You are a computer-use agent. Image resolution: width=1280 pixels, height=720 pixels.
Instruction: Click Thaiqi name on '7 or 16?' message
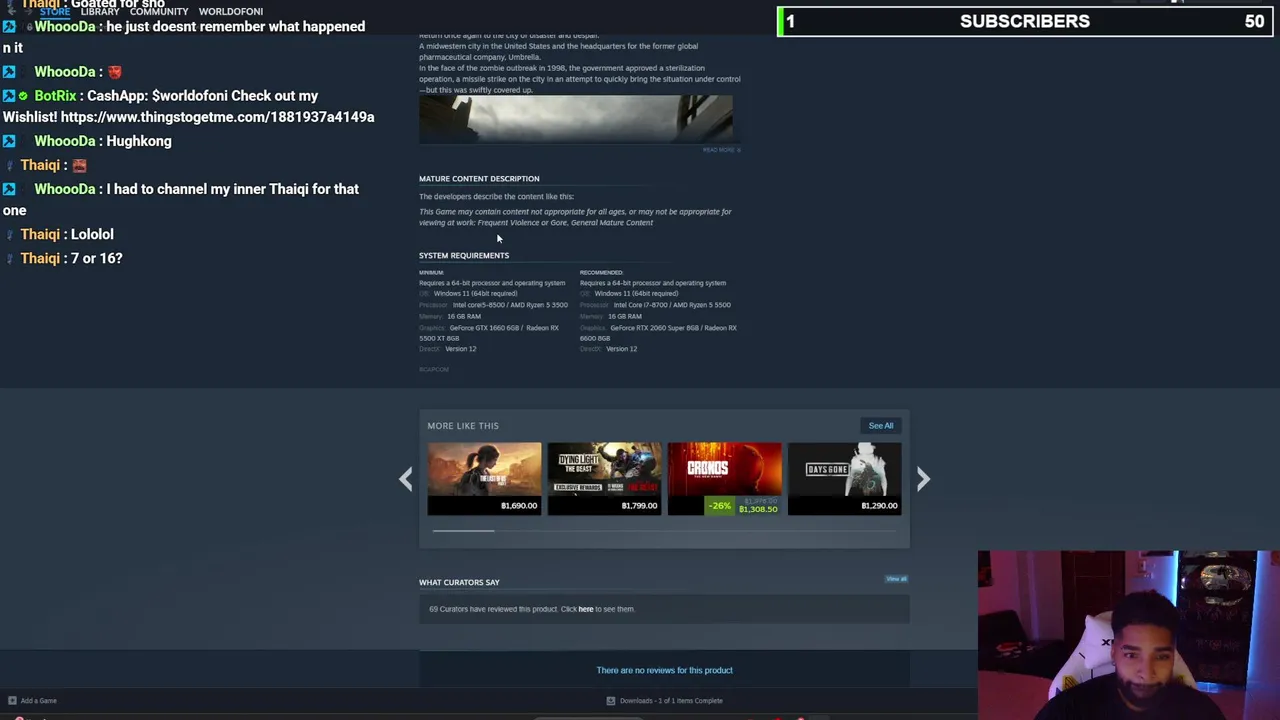click(x=40, y=258)
